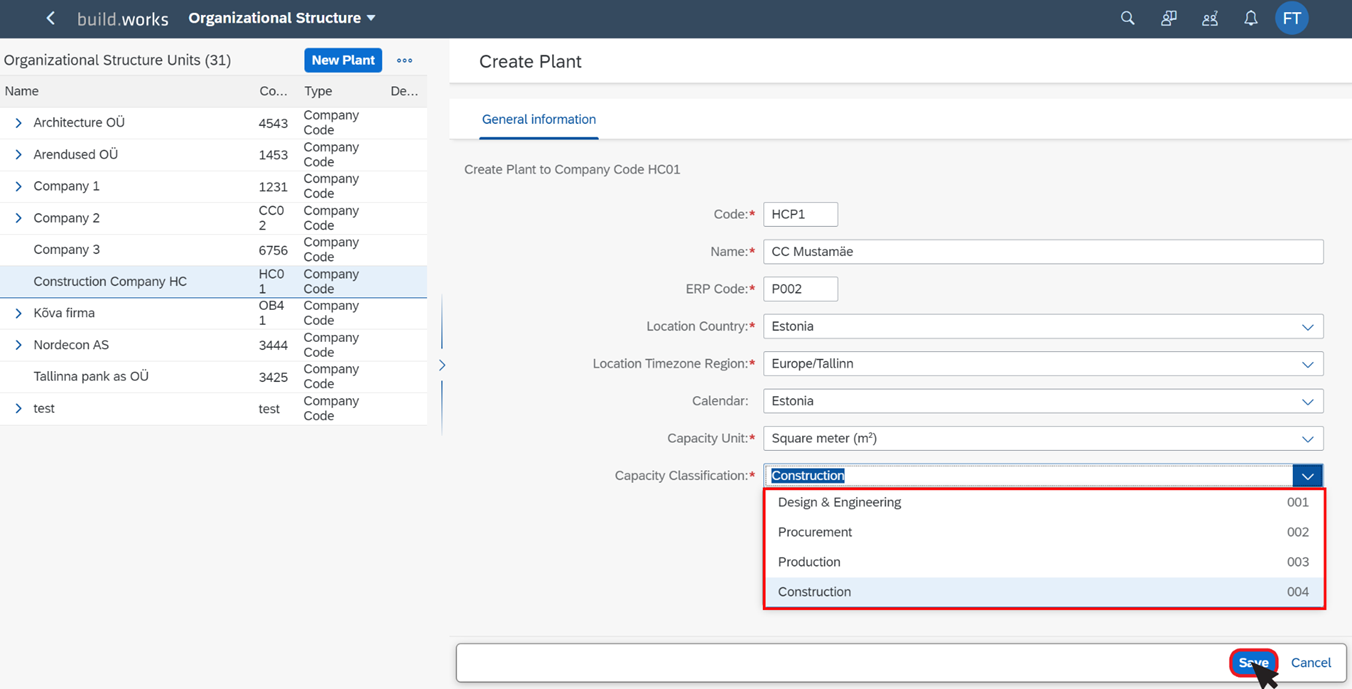Open the notifications bell
The image size is (1352, 689).
coord(1250,19)
